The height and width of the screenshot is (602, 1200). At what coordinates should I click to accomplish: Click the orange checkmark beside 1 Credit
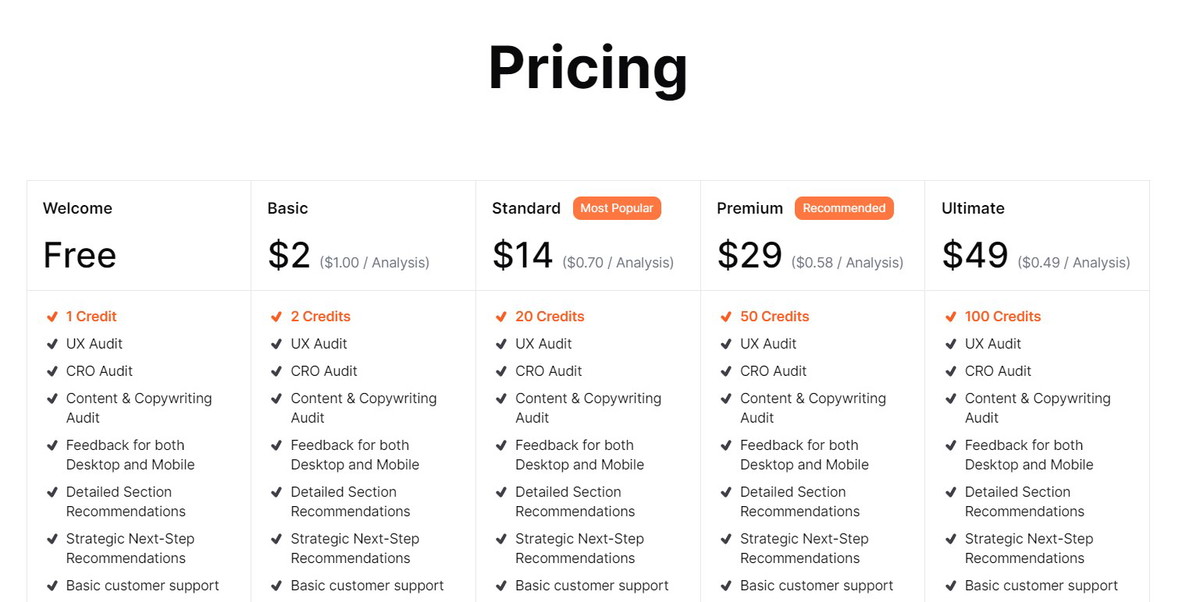[52, 317]
